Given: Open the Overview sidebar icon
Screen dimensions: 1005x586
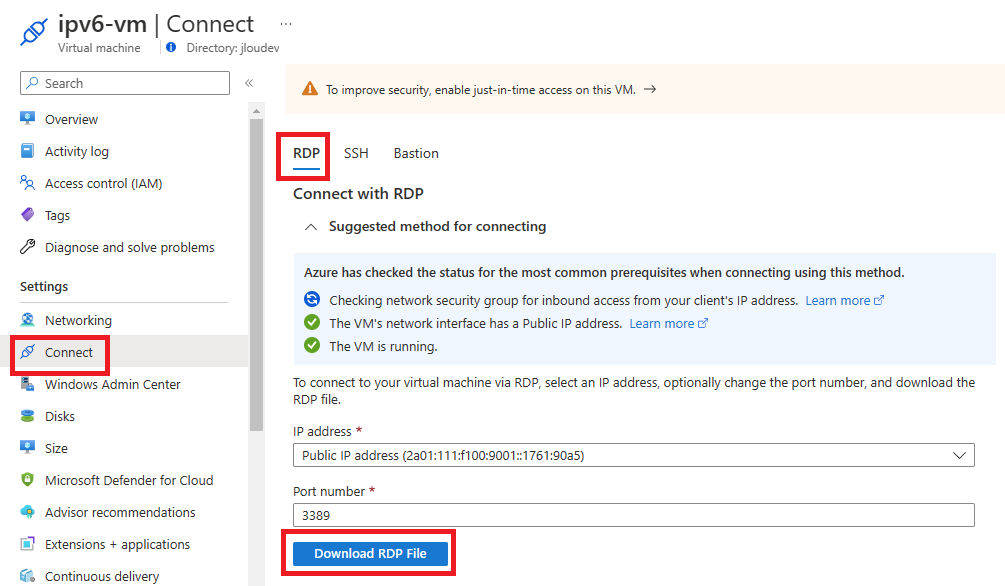Looking at the screenshot, I should tap(28, 119).
